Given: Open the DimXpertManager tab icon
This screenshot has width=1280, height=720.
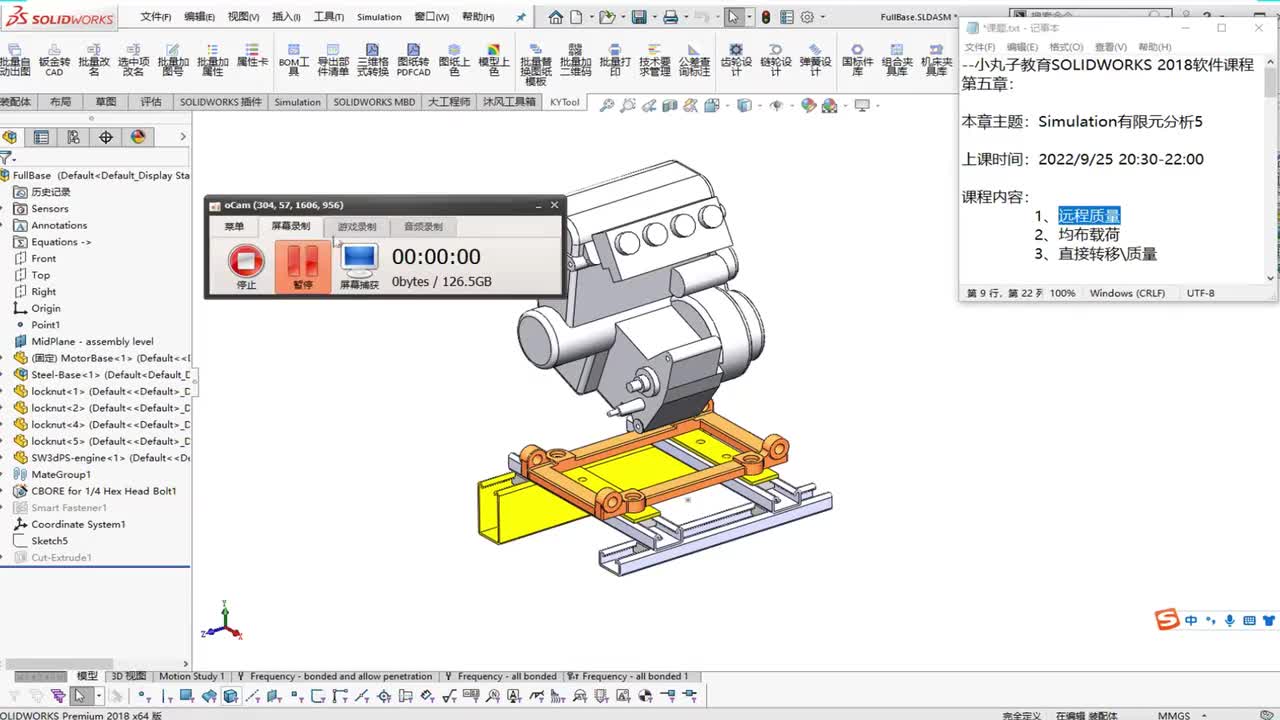Looking at the screenshot, I should click(106, 137).
